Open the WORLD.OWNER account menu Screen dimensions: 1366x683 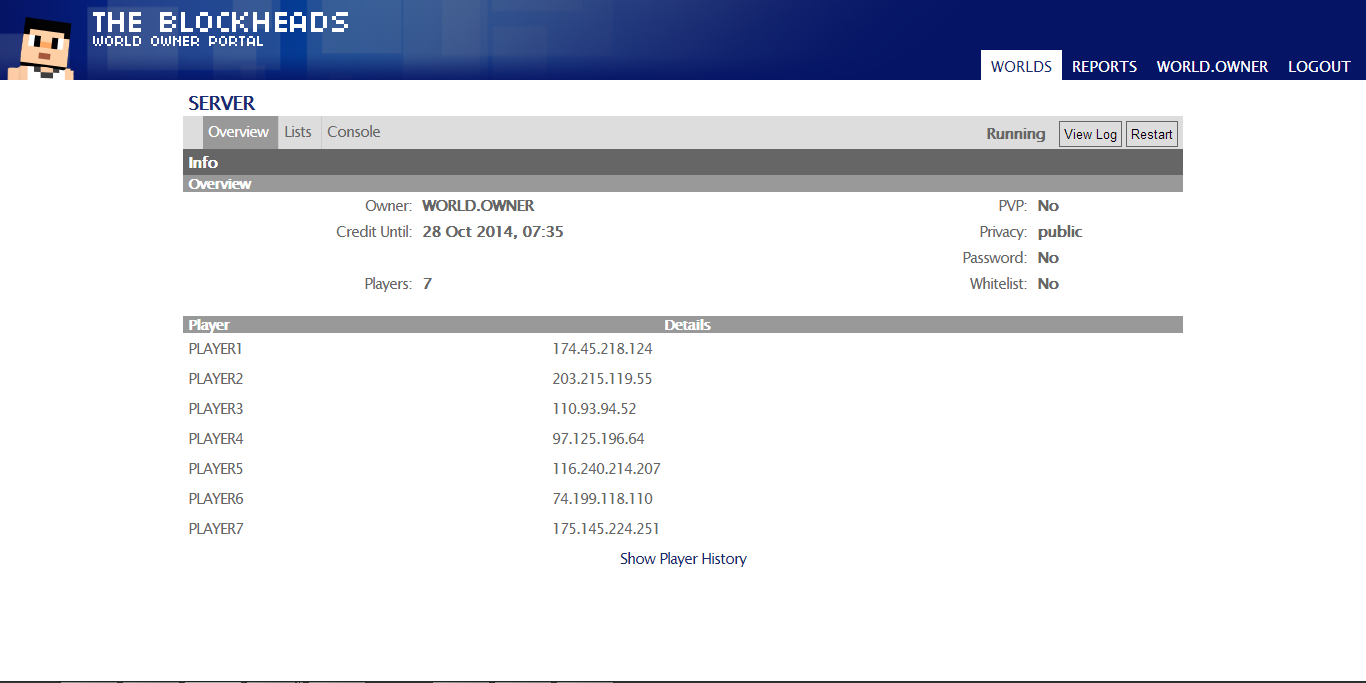click(x=1212, y=66)
